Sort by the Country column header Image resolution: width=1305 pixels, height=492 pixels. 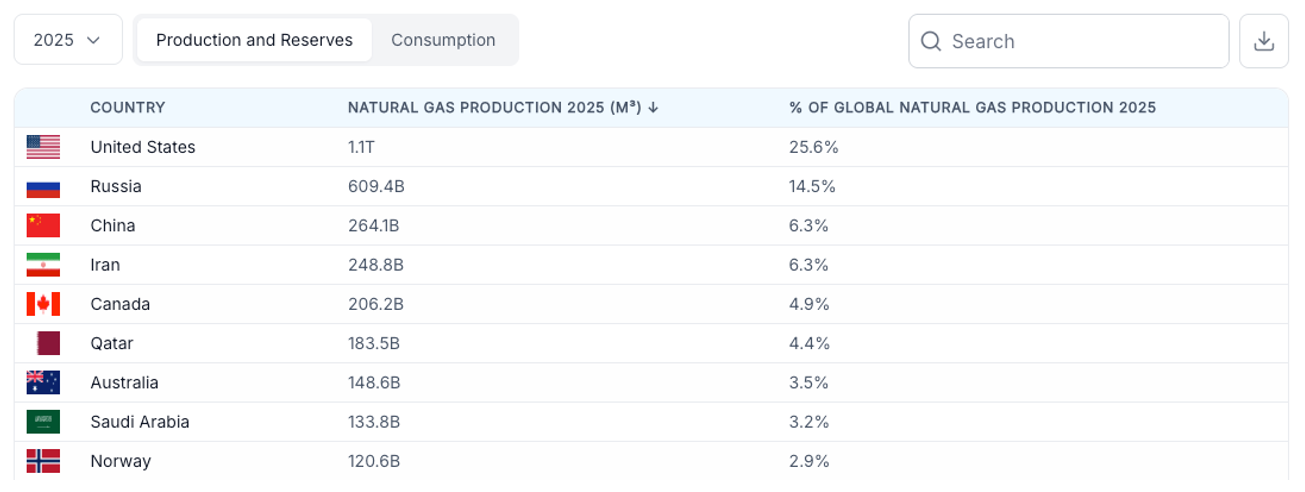pyautogui.click(x=127, y=107)
